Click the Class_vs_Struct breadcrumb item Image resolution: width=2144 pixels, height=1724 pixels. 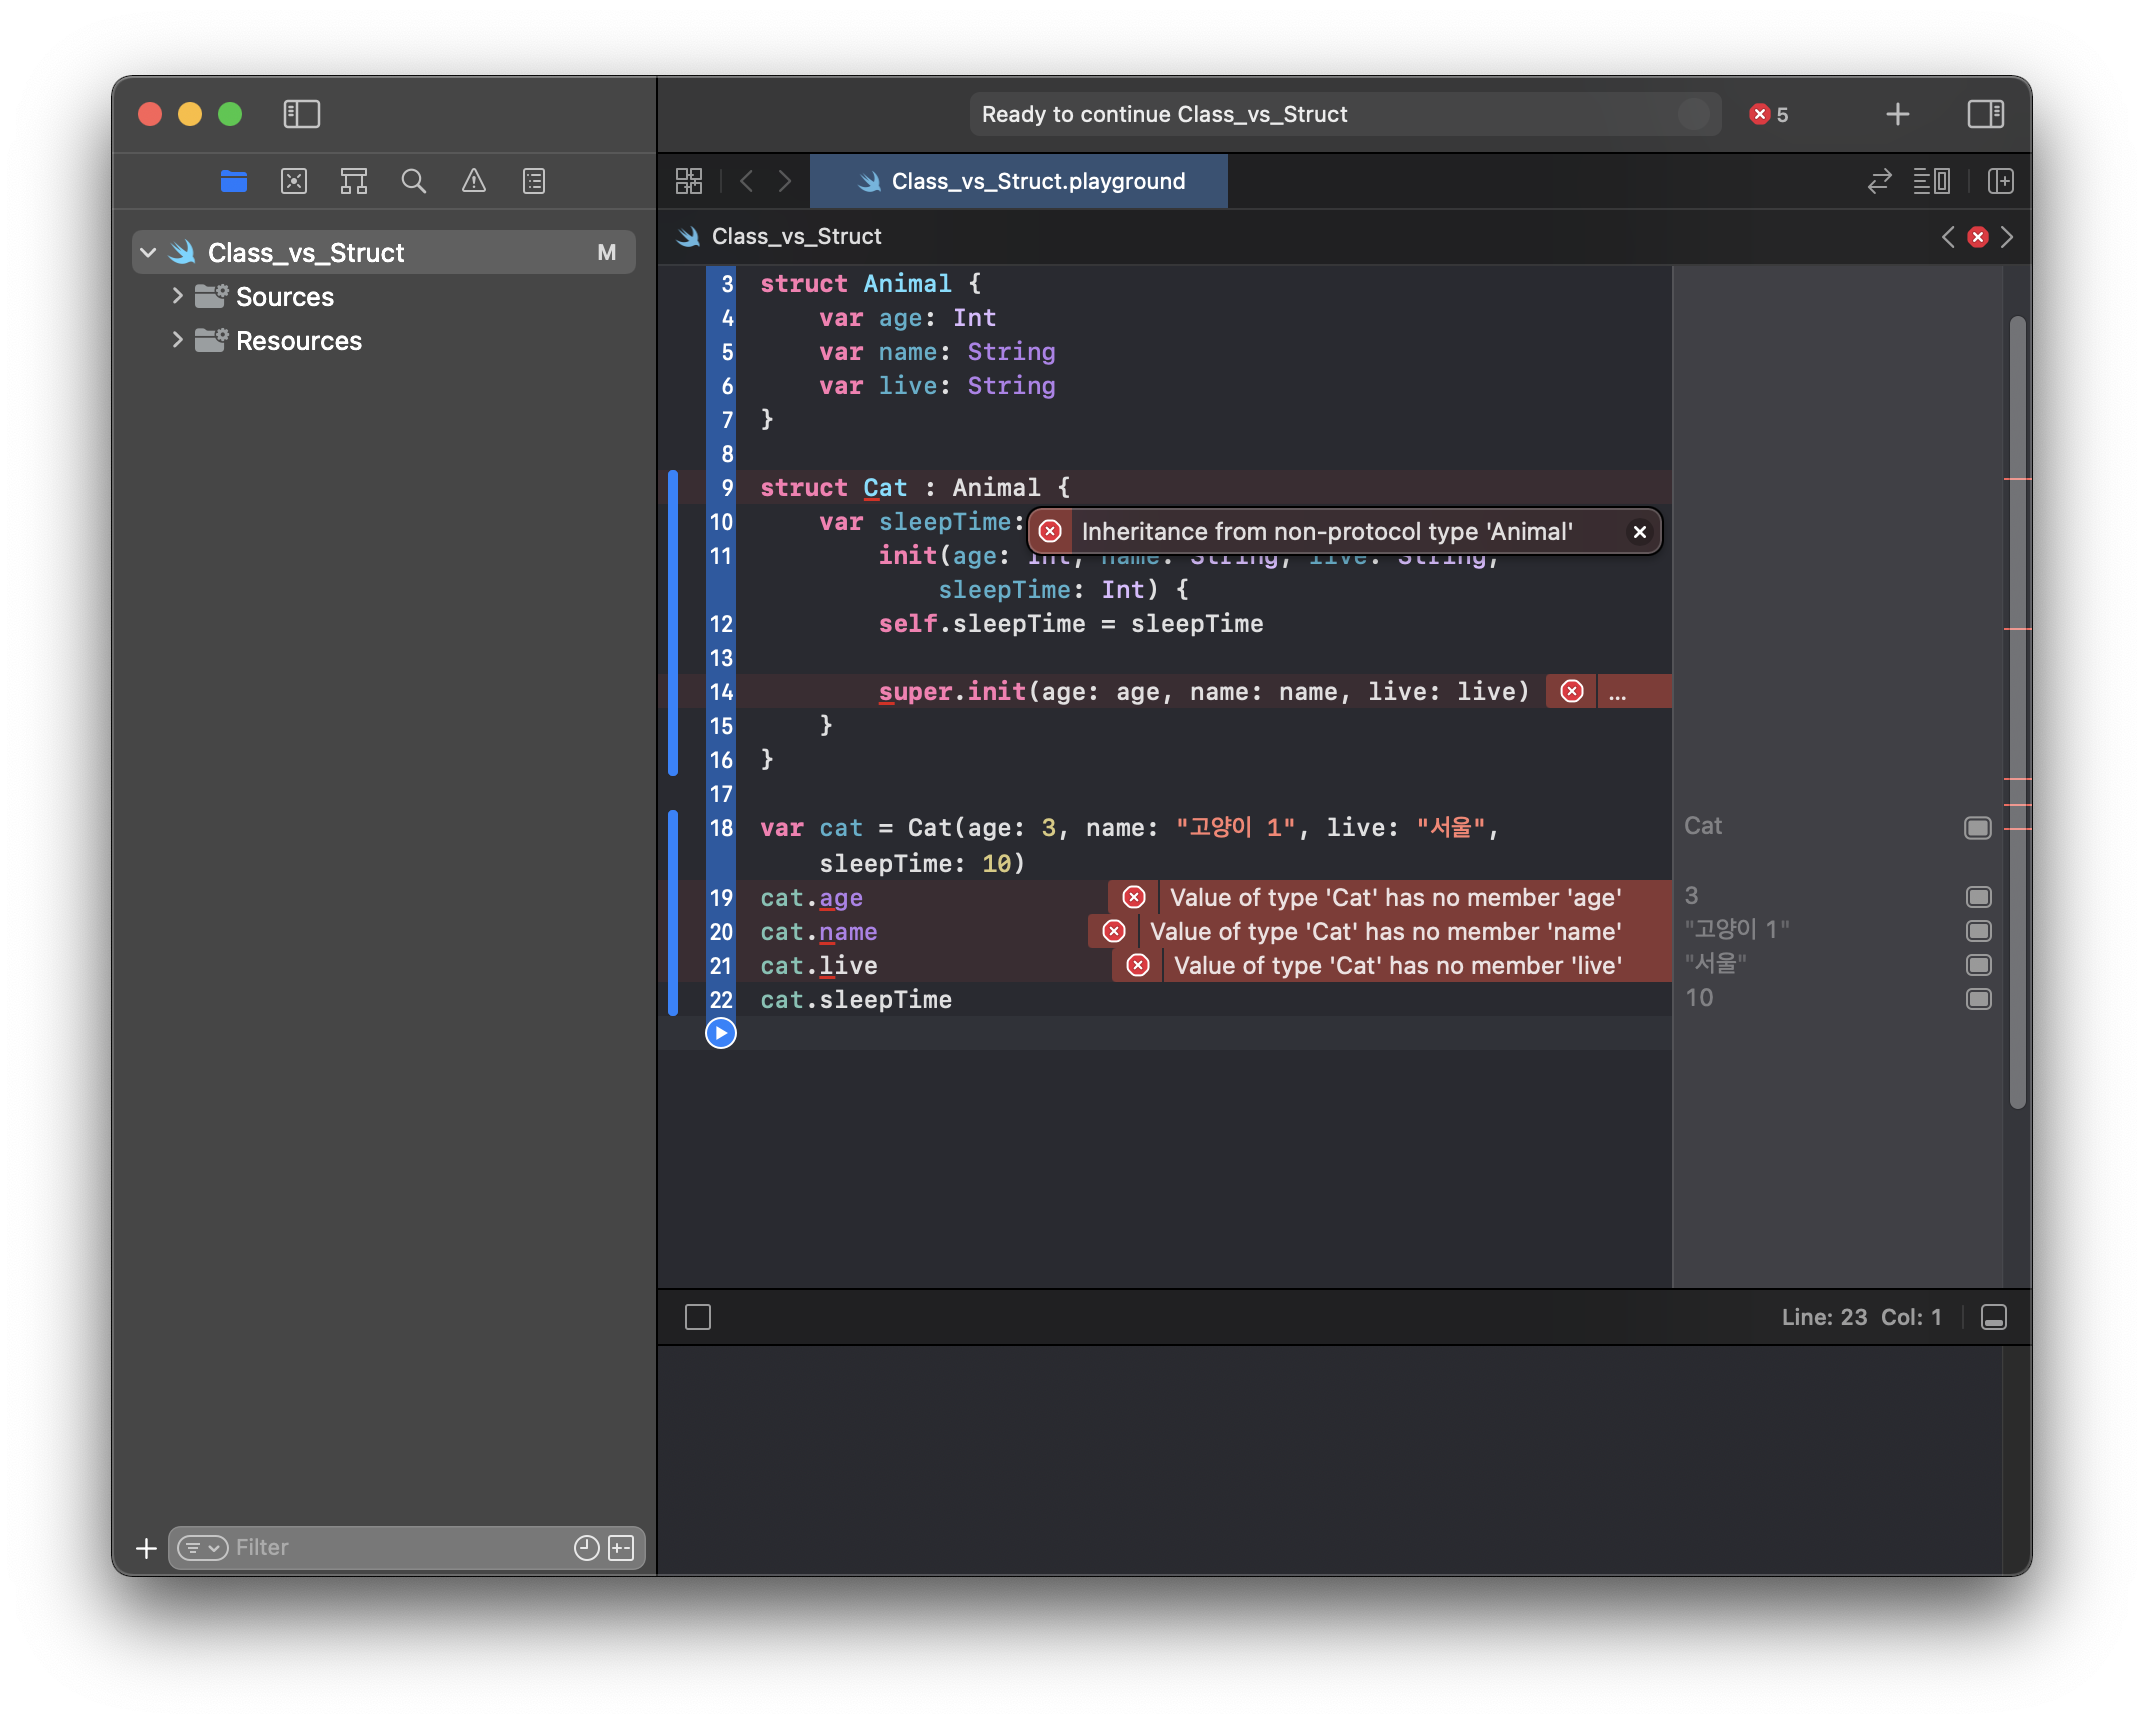pyautogui.click(x=795, y=236)
